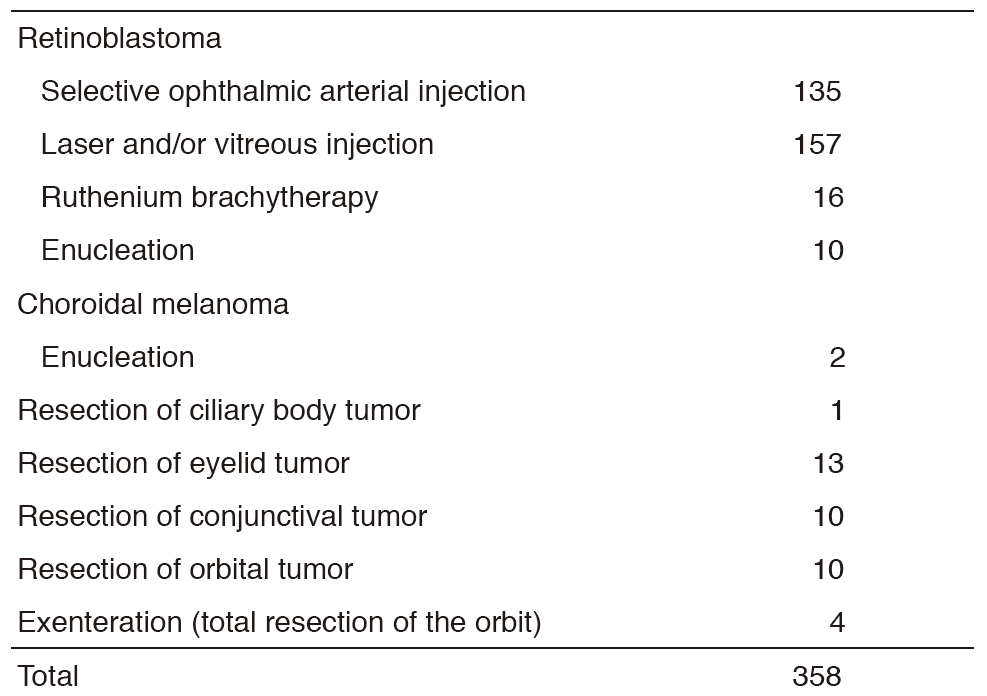
Task: Click the total value 358
Action: click(817, 677)
